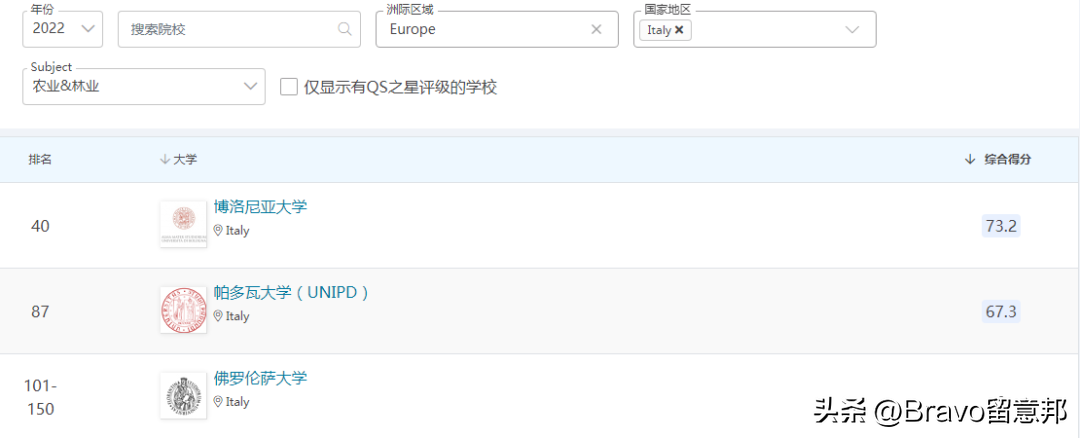Open the 年份 2022 year dropdown
1080x438 pixels.
pos(63,29)
